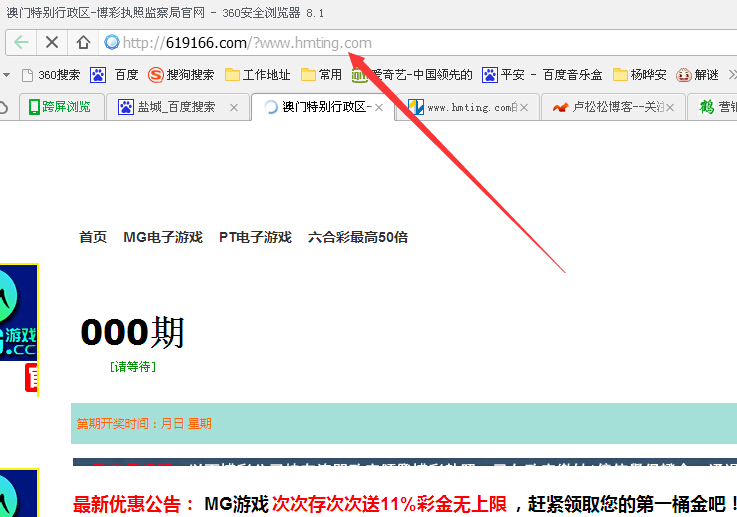This screenshot has width=737, height=517.
Task: Open the 搜狗搜索 bookmark
Action: coord(181,75)
